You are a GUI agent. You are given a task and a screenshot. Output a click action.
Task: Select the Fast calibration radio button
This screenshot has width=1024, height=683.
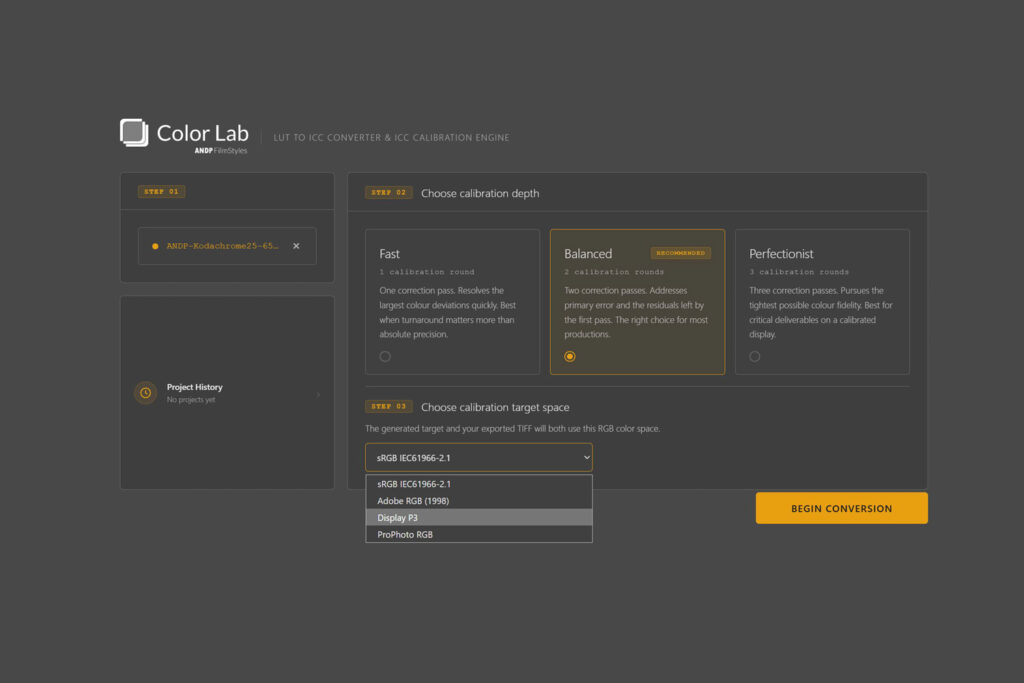pyautogui.click(x=385, y=357)
